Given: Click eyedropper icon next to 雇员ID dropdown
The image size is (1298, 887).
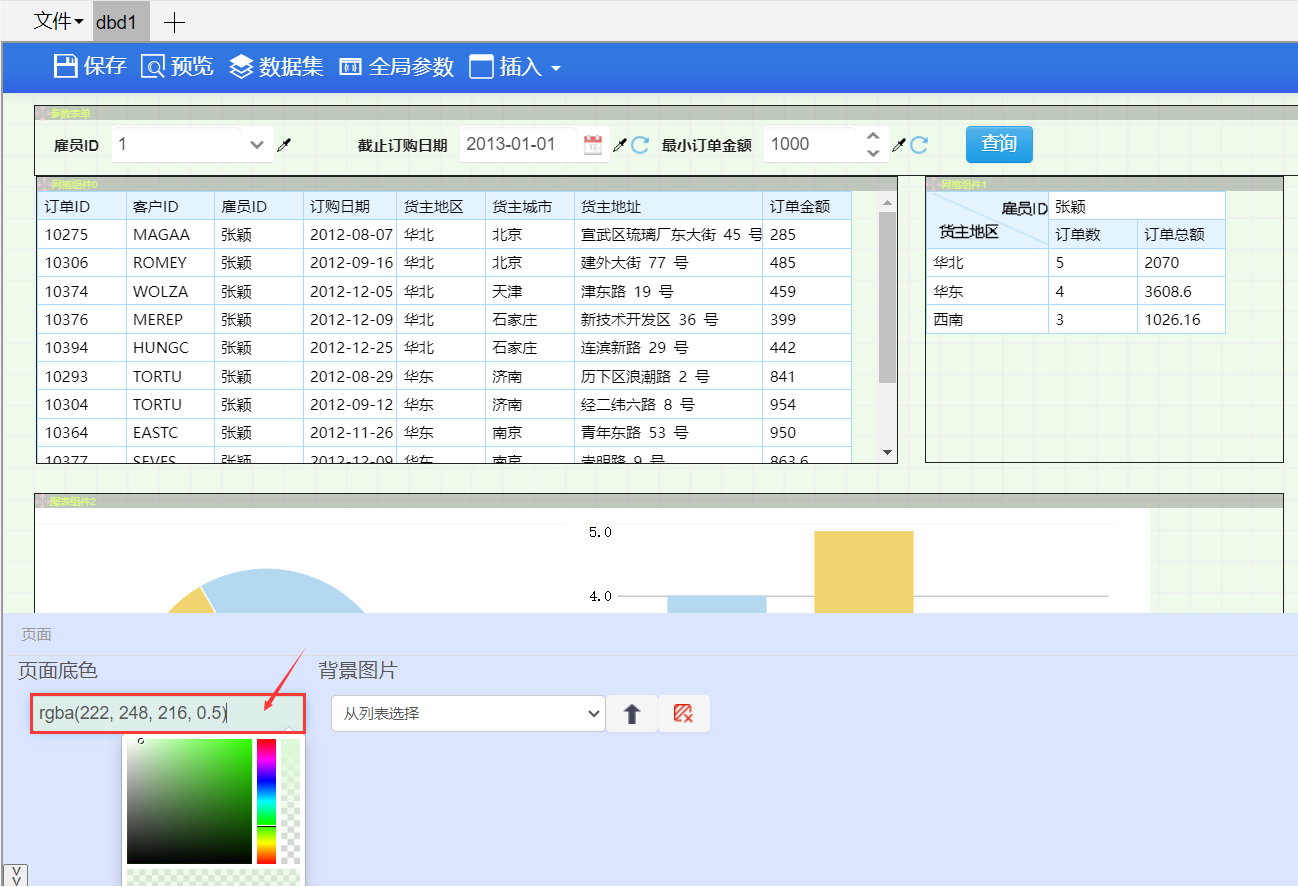Looking at the screenshot, I should pos(284,145).
